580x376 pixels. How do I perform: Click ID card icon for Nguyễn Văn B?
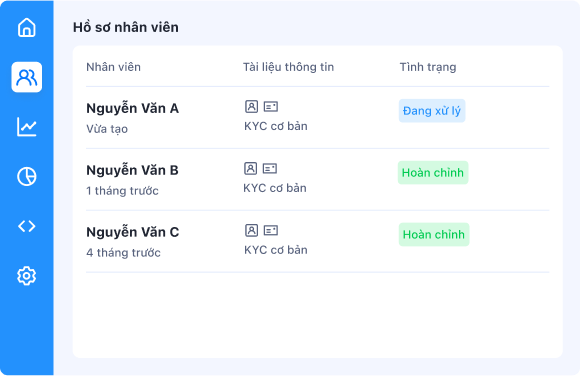[270, 168]
